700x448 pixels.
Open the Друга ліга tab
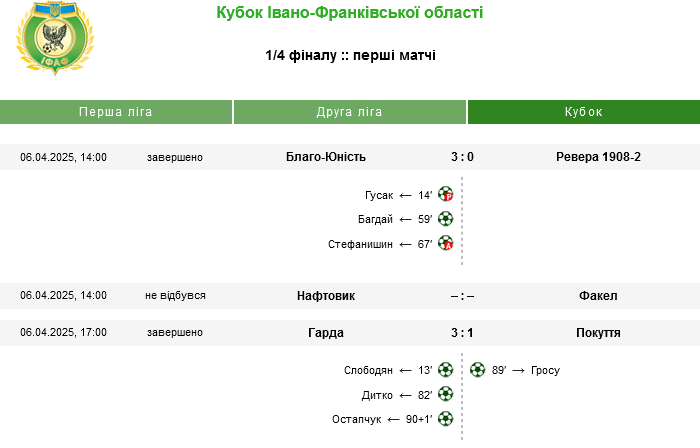pyautogui.click(x=350, y=112)
